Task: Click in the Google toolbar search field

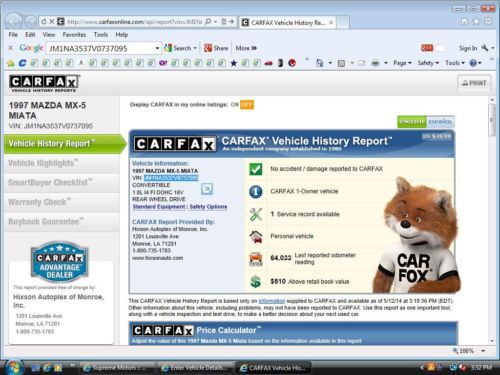Action: (x=101, y=49)
